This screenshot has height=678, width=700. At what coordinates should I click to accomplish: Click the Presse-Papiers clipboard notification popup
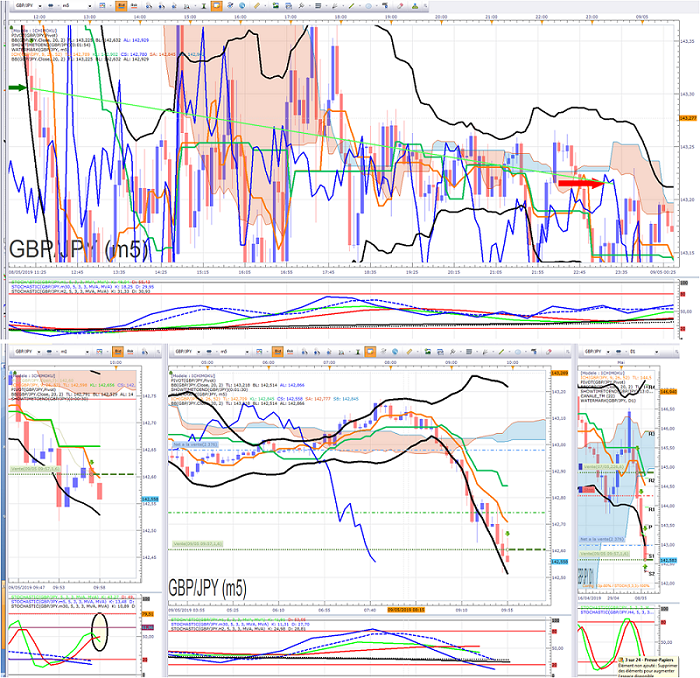pyautogui.click(x=647, y=667)
